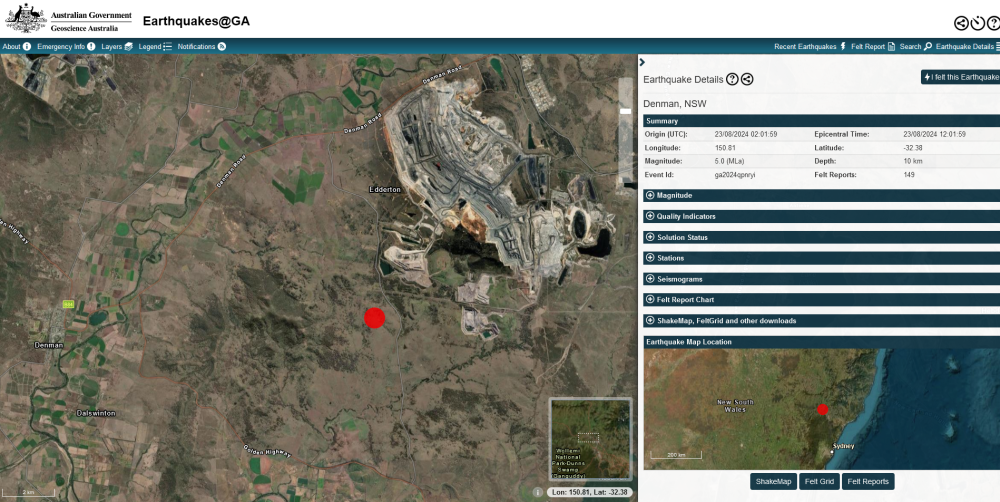The width and height of the screenshot is (1000, 502).
Task: Expand ShakeMap, FeltGrid and other downloads
Action: 726,321
